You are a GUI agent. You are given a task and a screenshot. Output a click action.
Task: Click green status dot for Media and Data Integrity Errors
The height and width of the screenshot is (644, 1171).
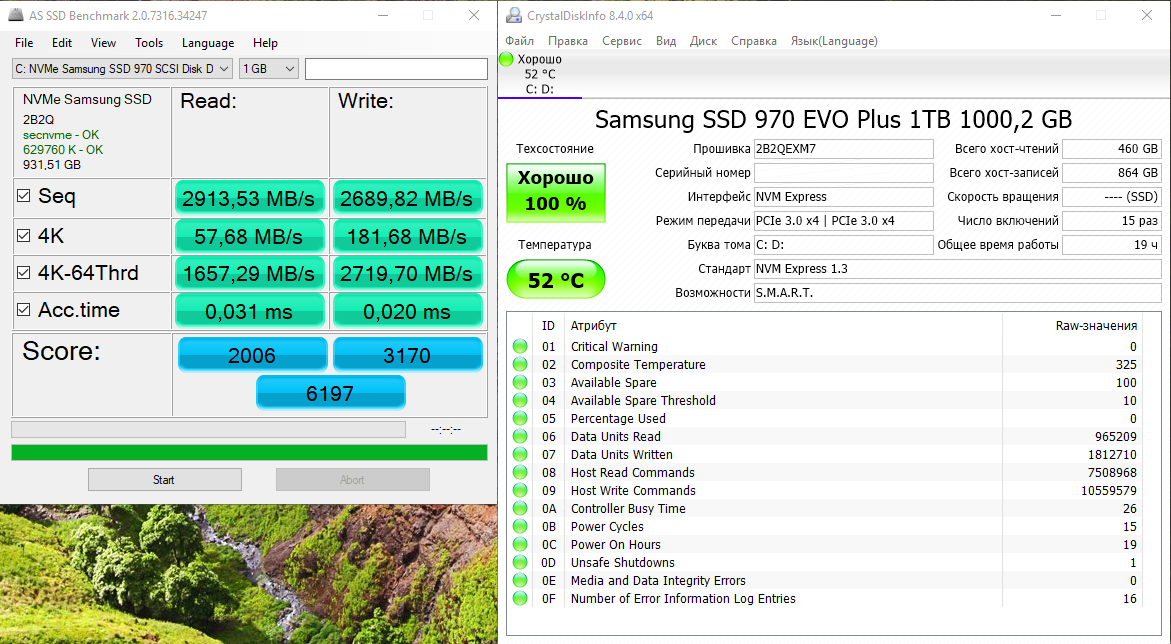(x=520, y=580)
